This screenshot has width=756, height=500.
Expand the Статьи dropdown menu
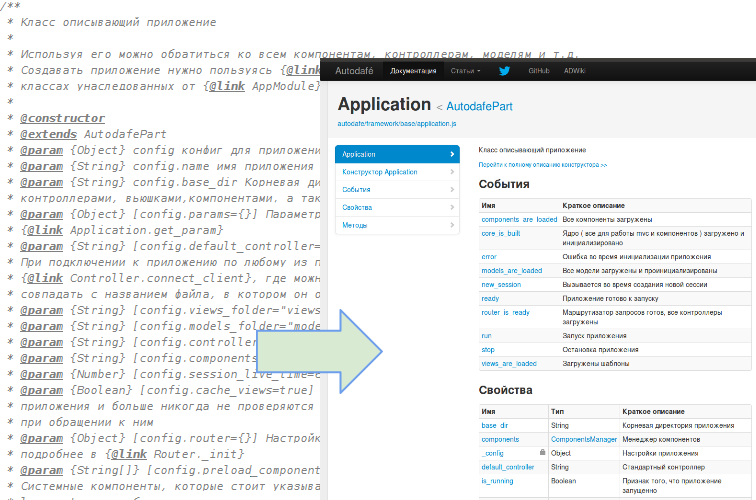tap(465, 71)
